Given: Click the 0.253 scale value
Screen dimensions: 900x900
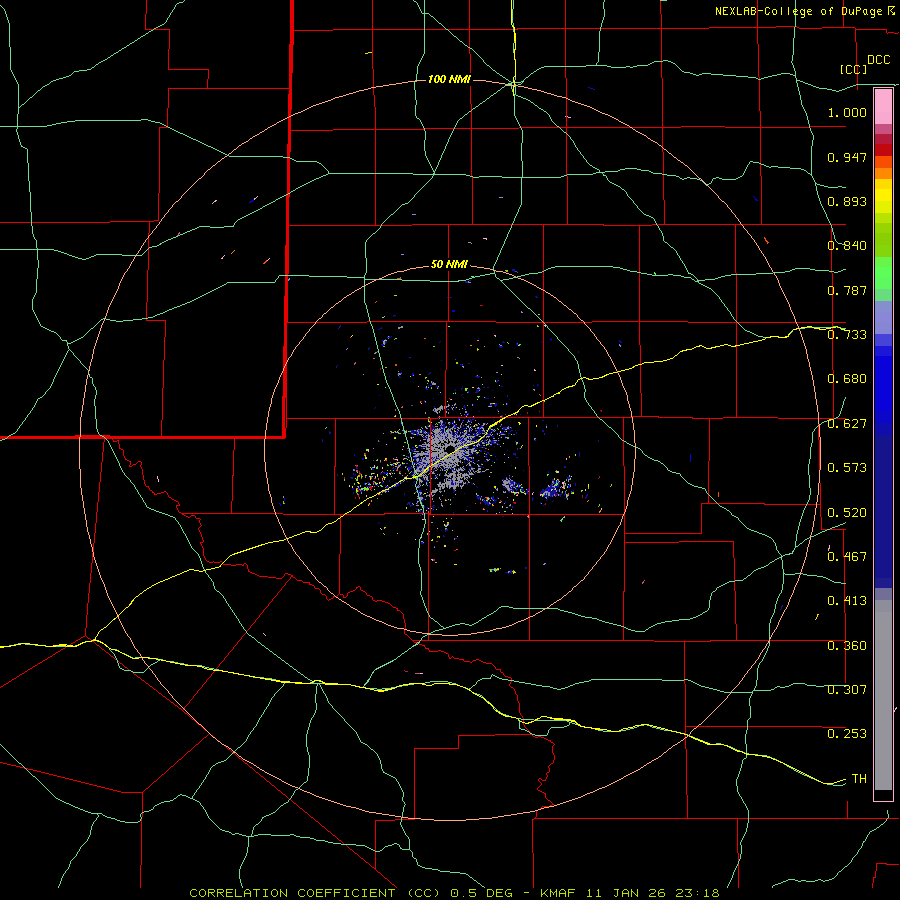Looking at the screenshot, I should (847, 734).
